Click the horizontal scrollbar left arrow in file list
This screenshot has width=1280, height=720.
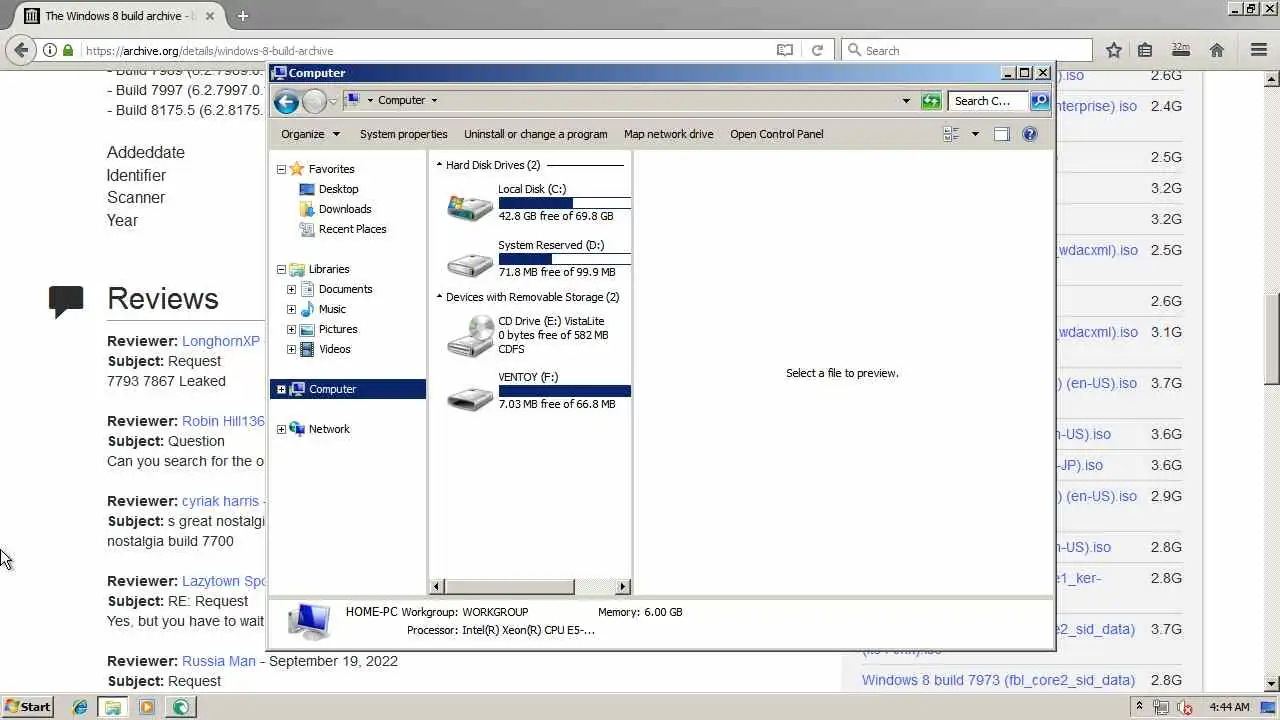click(437, 587)
